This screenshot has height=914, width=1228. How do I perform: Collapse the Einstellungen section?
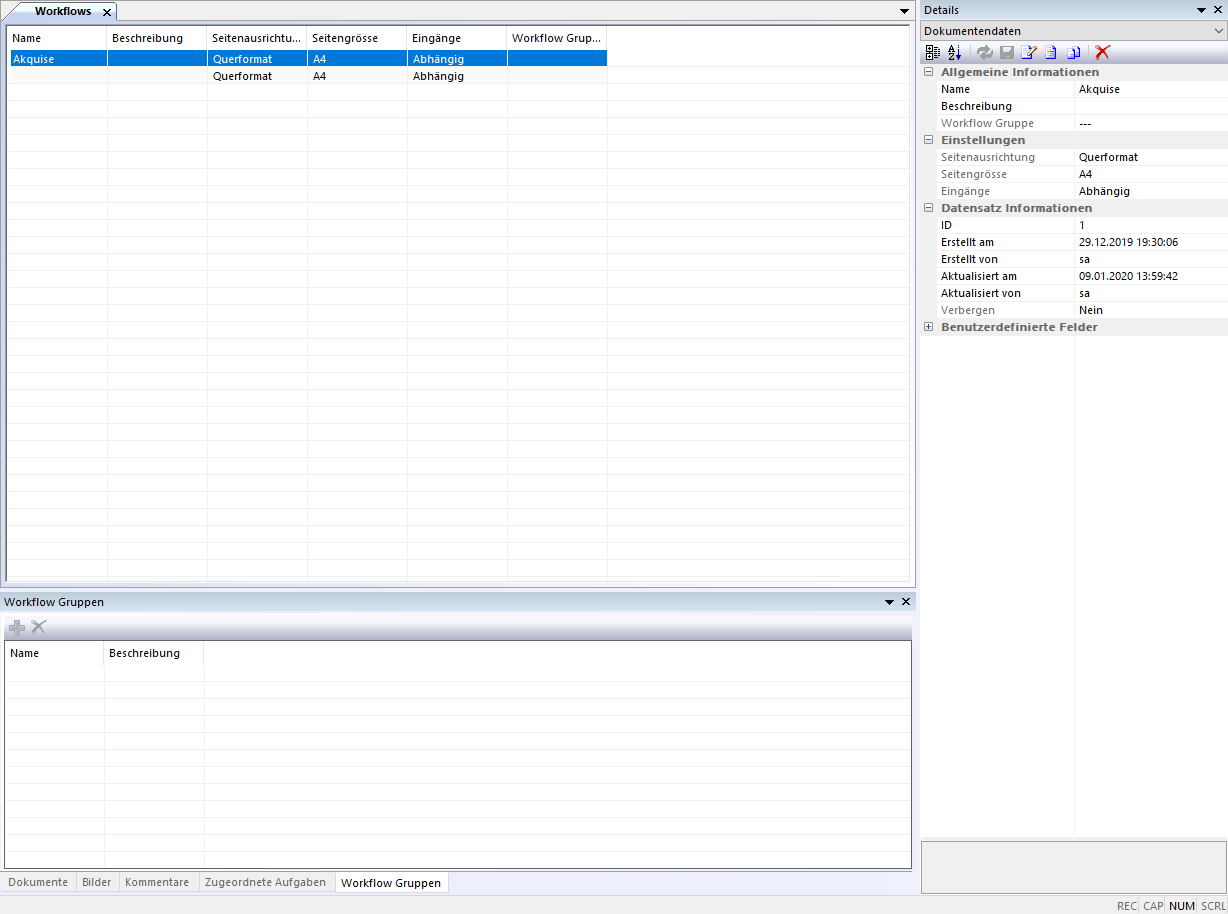(x=929, y=140)
